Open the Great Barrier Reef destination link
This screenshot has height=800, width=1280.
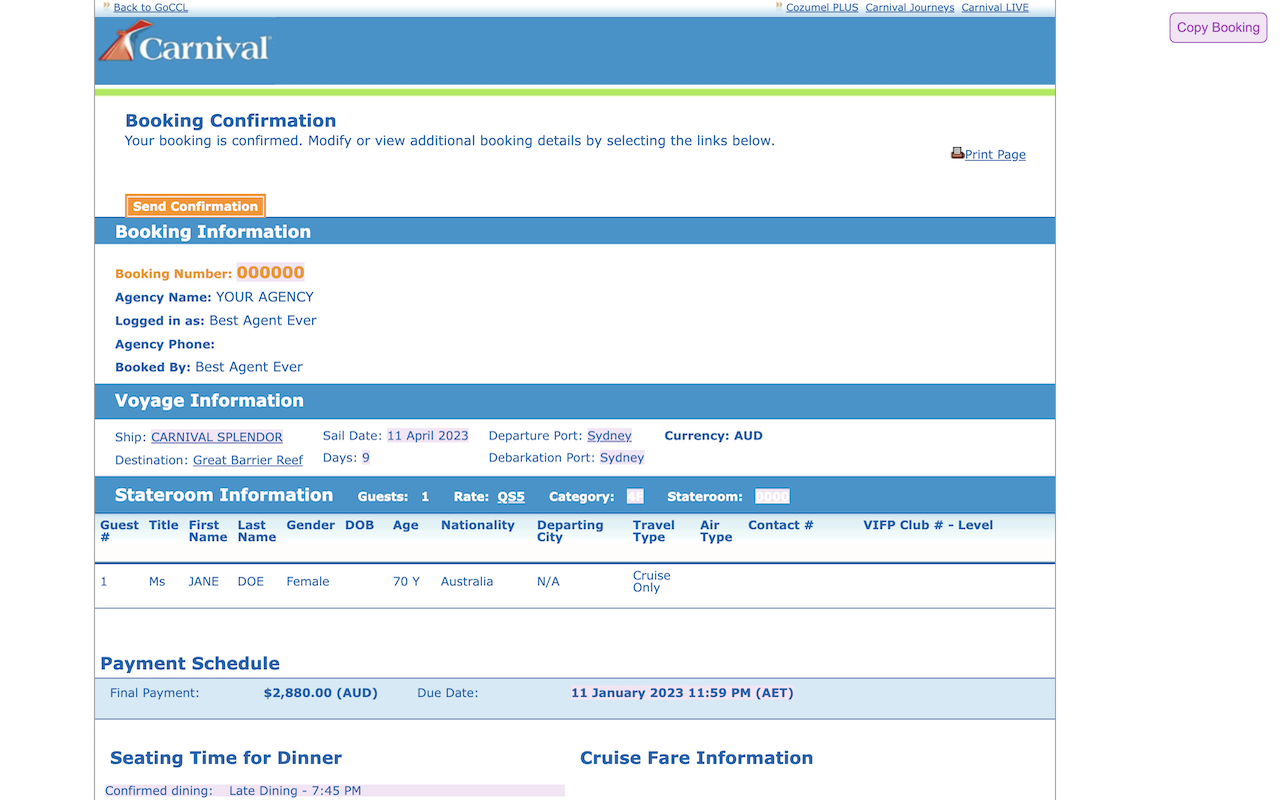(248, 460)
